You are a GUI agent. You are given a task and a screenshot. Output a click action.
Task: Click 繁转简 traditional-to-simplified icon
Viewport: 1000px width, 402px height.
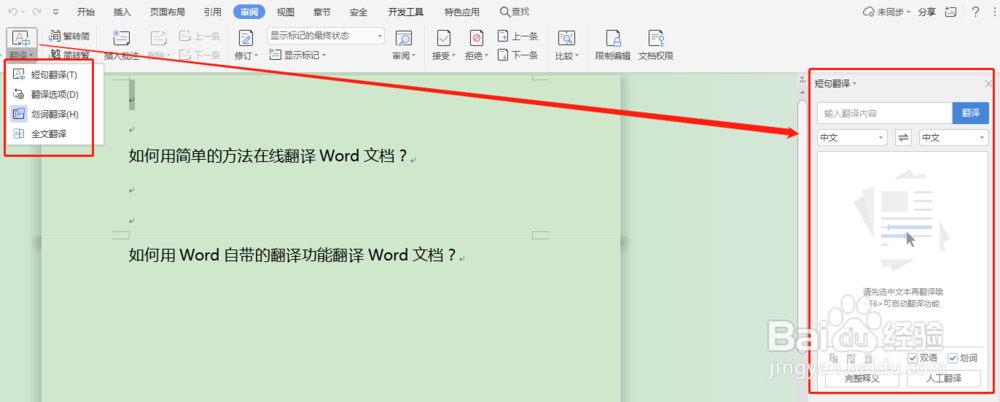[x=55, y=36]
